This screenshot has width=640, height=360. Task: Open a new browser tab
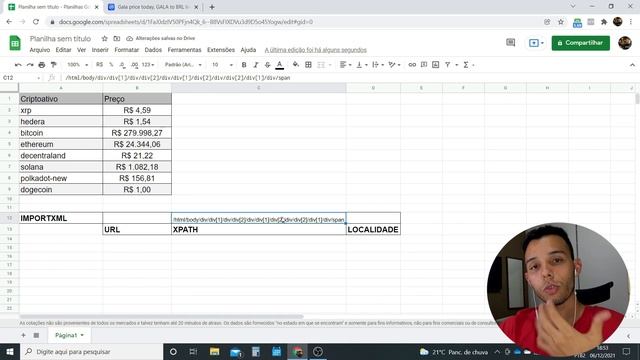point(212,7)
